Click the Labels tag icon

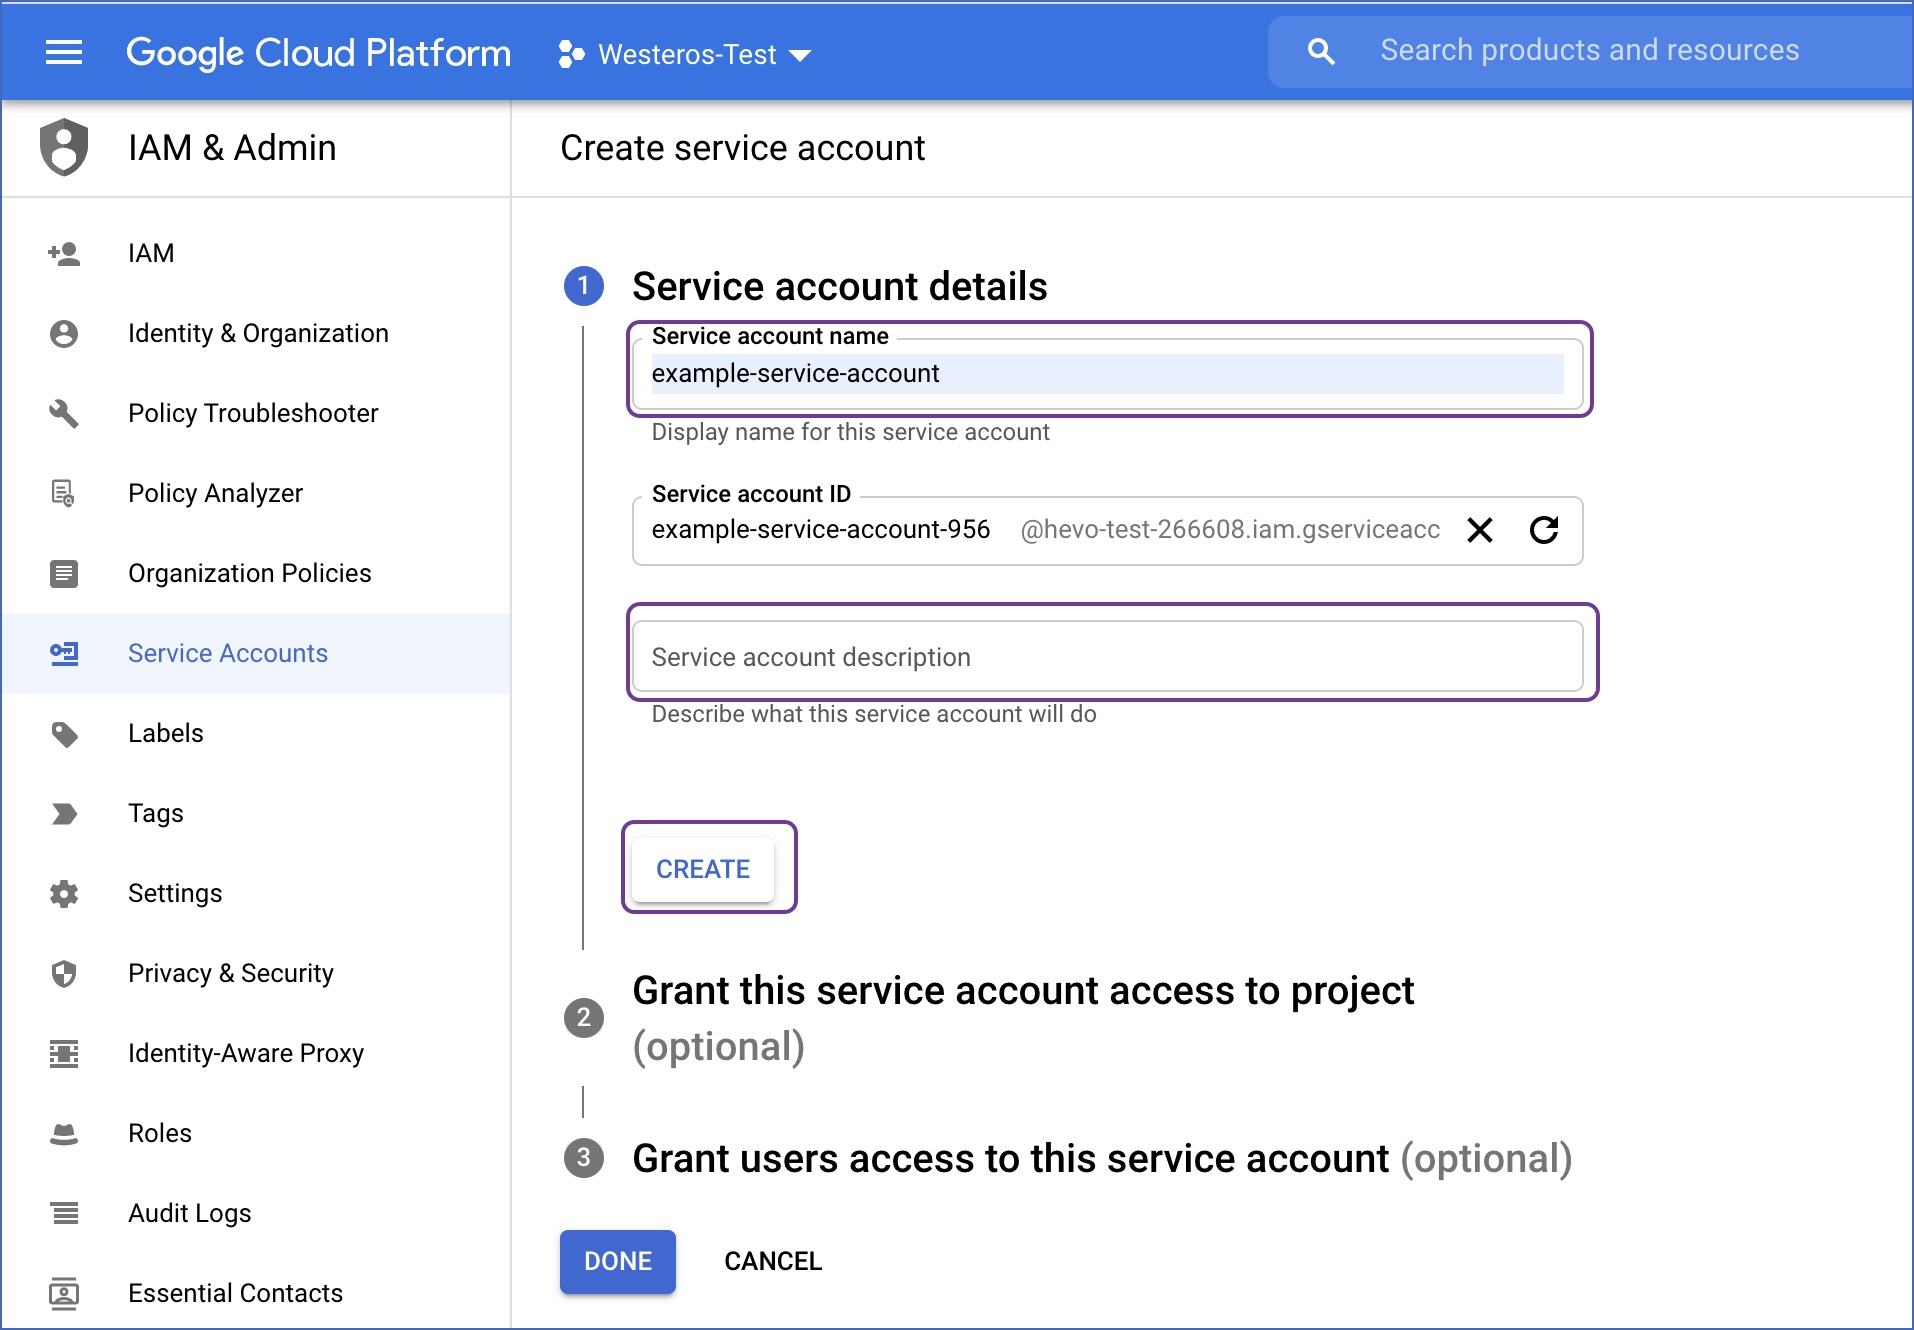click(x=64, y=733)
